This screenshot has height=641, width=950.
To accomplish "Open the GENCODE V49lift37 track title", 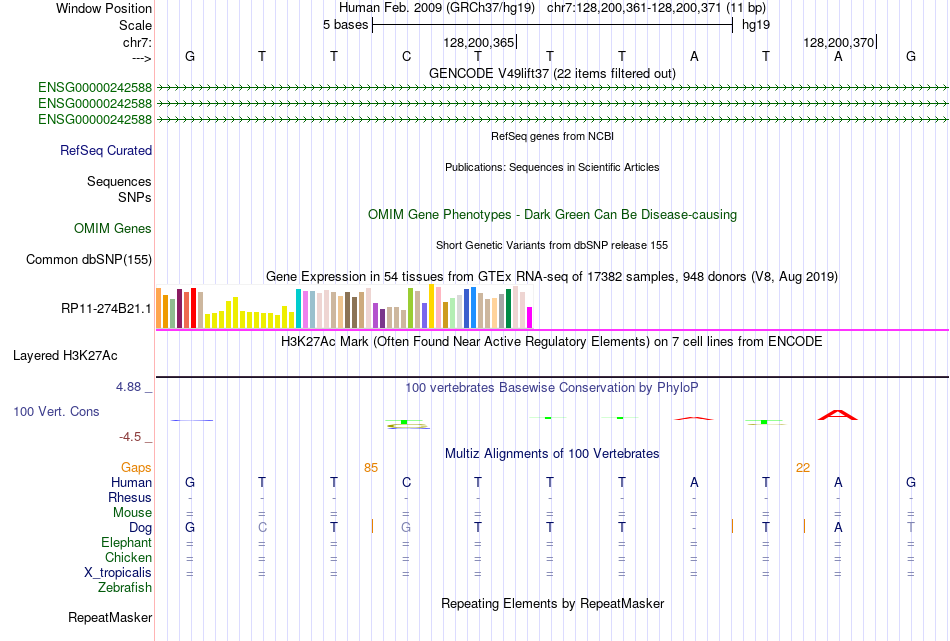I will pos(552,73).
